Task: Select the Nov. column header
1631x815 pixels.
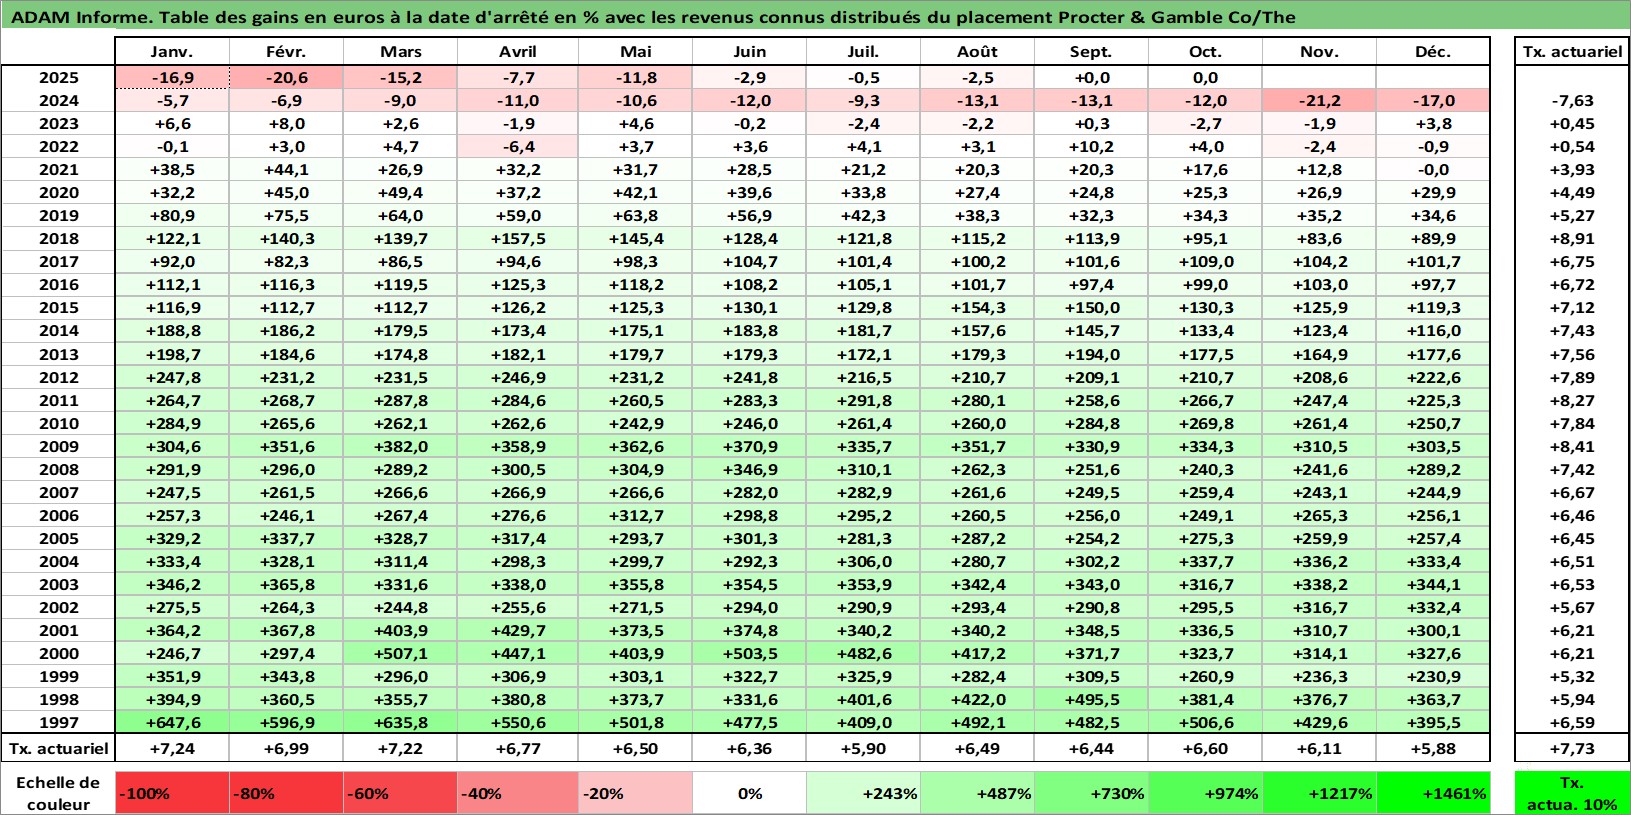Action: pyautogui.click(x=1319, y=52)
